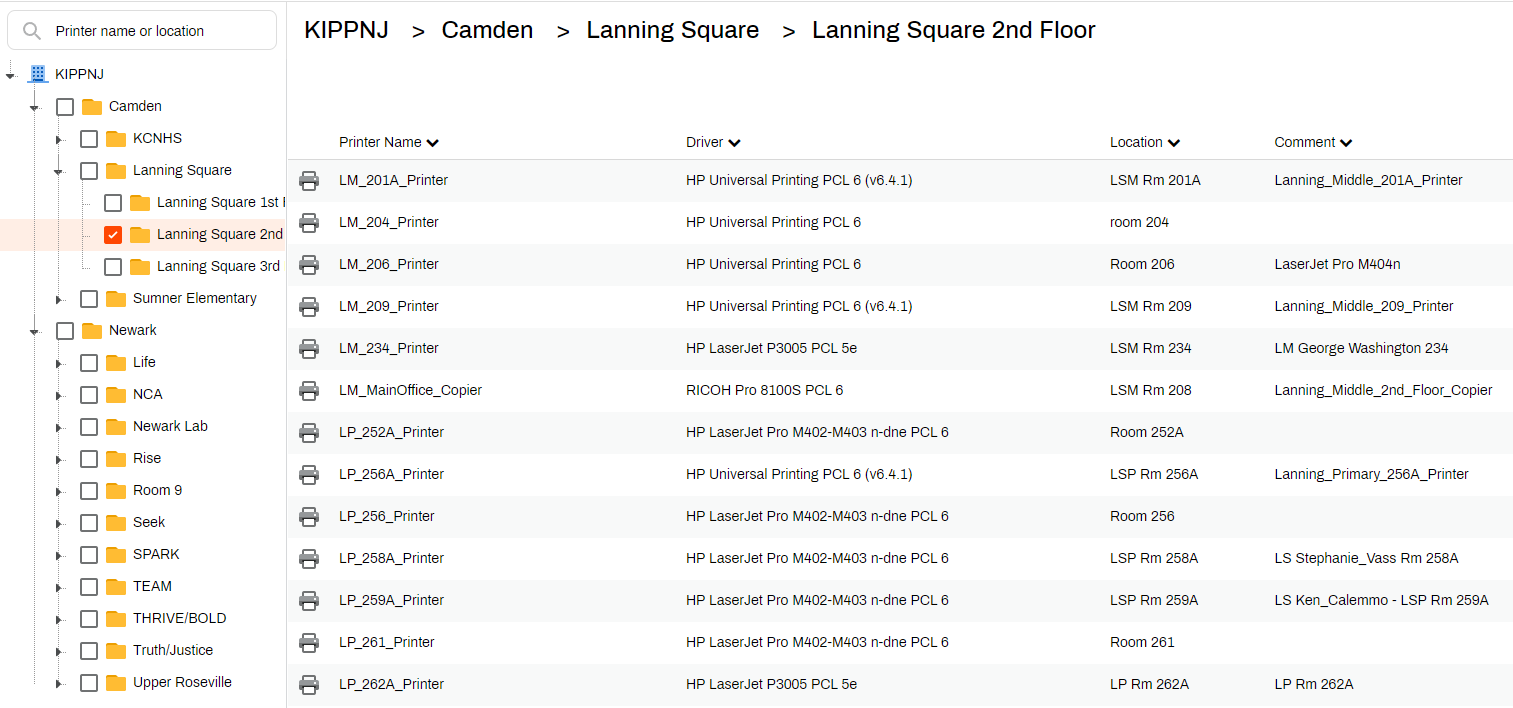This screenshot has width=1513, height=708.
Task: Check the Camden folder checkbox
Action: (x=65, y=107)
